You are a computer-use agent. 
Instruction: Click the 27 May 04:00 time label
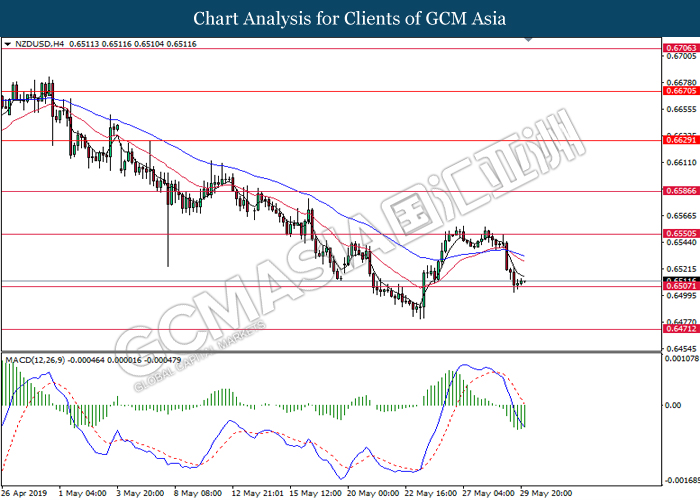(488, 493)
